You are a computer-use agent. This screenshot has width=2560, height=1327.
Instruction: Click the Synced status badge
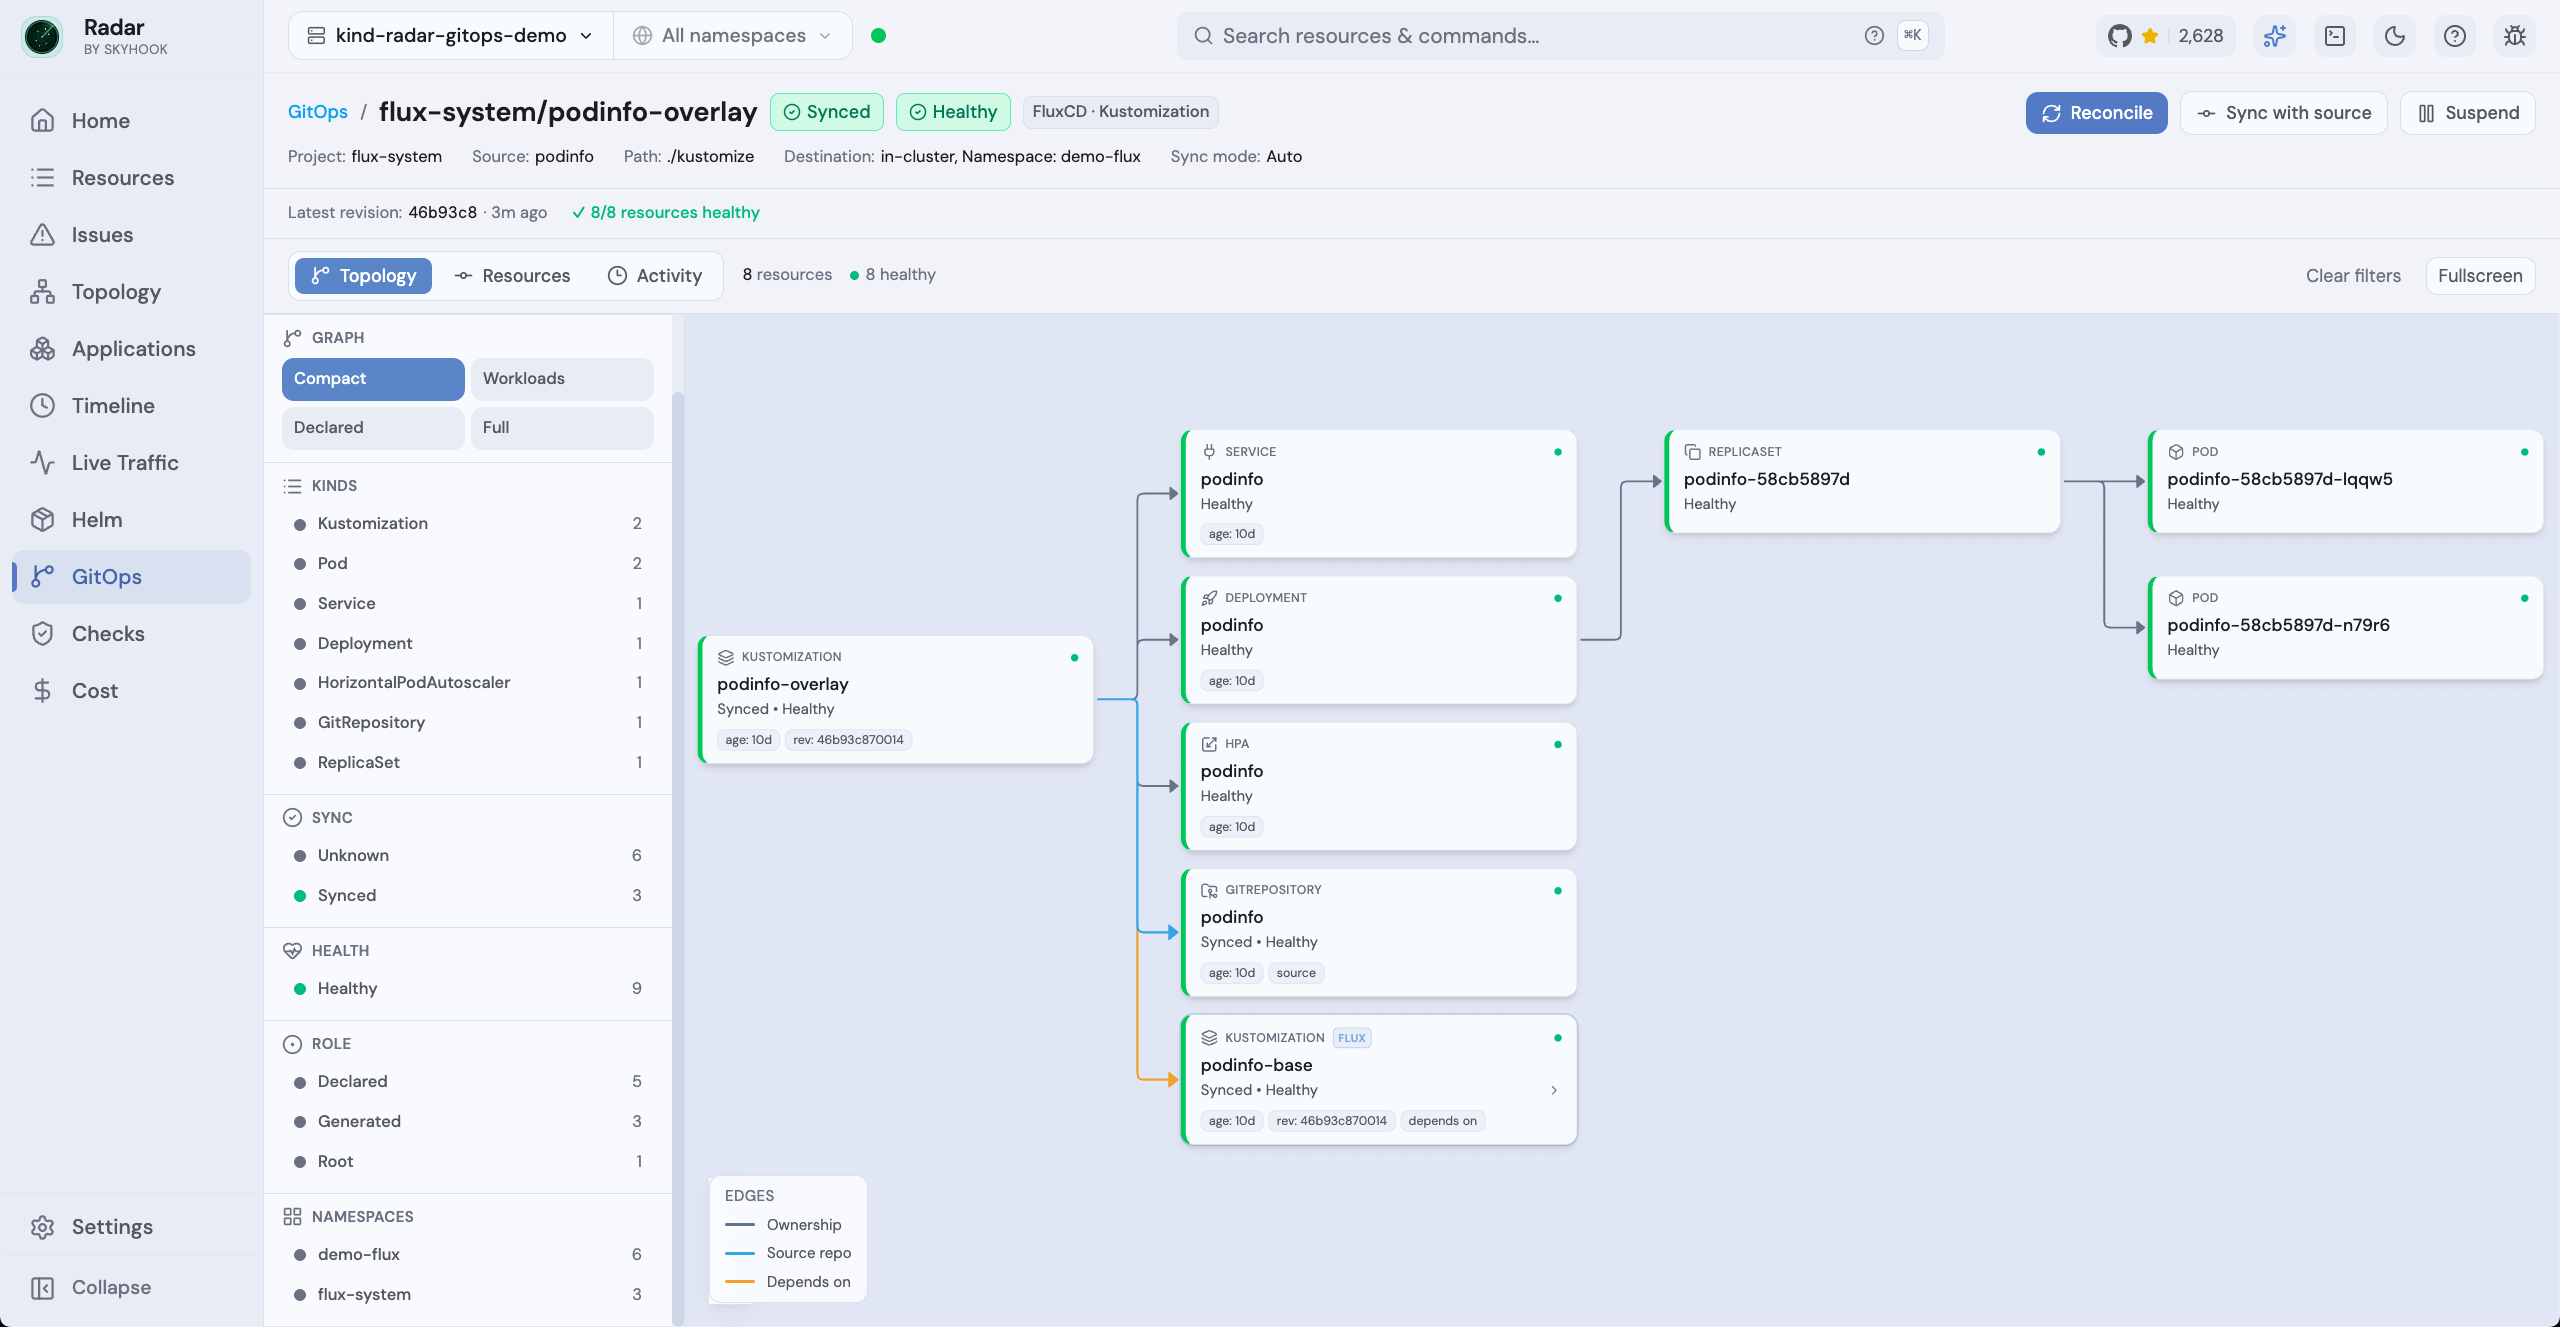point(826,112)
